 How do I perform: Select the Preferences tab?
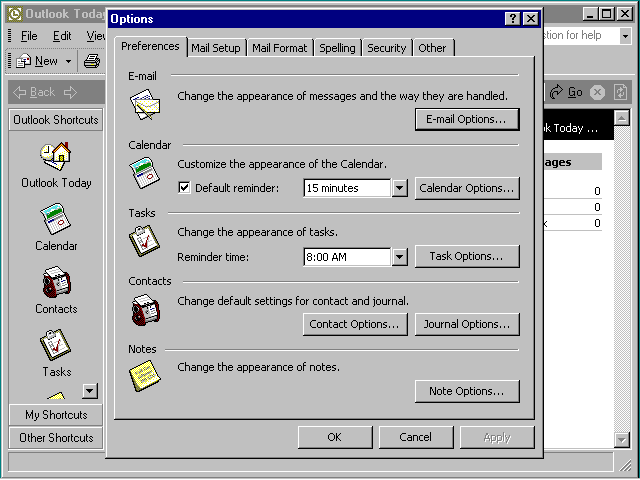point(150,47)
